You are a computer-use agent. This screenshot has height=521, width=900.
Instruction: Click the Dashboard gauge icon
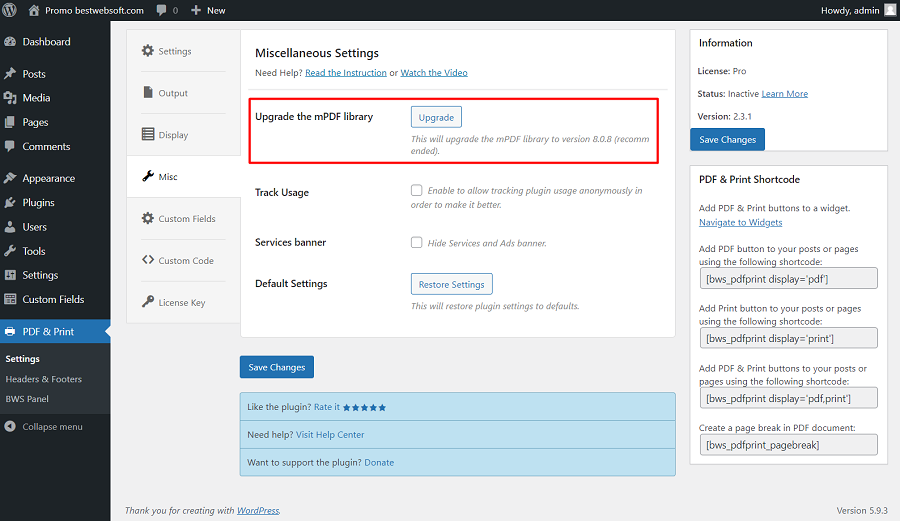pyautogui.click(x=10, y=42)
